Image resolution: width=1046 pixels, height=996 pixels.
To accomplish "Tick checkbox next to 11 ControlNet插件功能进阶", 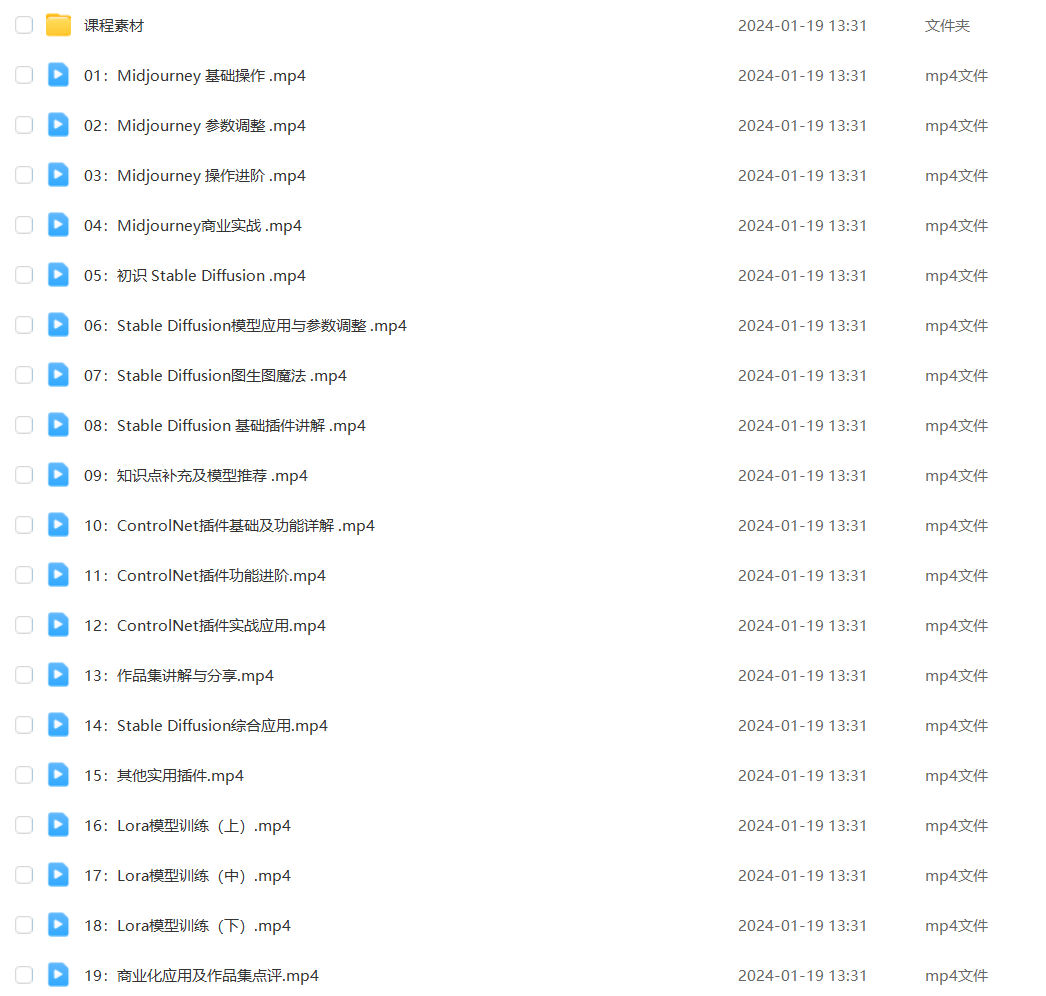I will (x=24, y=575).
